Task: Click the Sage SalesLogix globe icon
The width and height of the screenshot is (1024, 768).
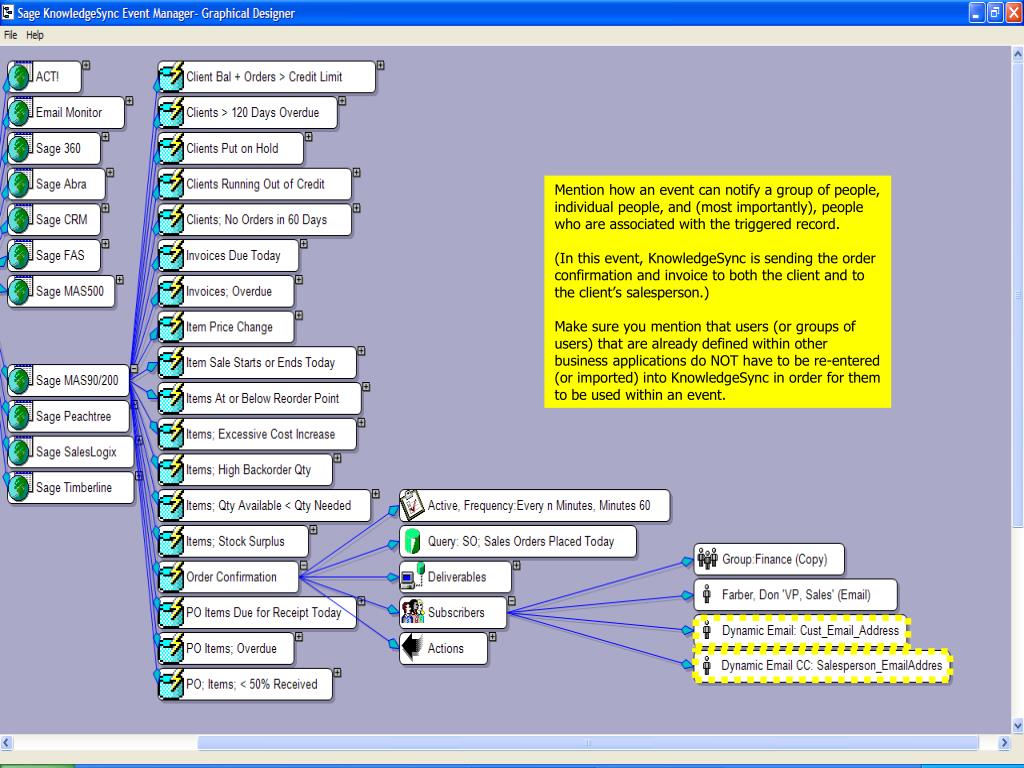Action: pyautogui.click(x=21, y=453)
